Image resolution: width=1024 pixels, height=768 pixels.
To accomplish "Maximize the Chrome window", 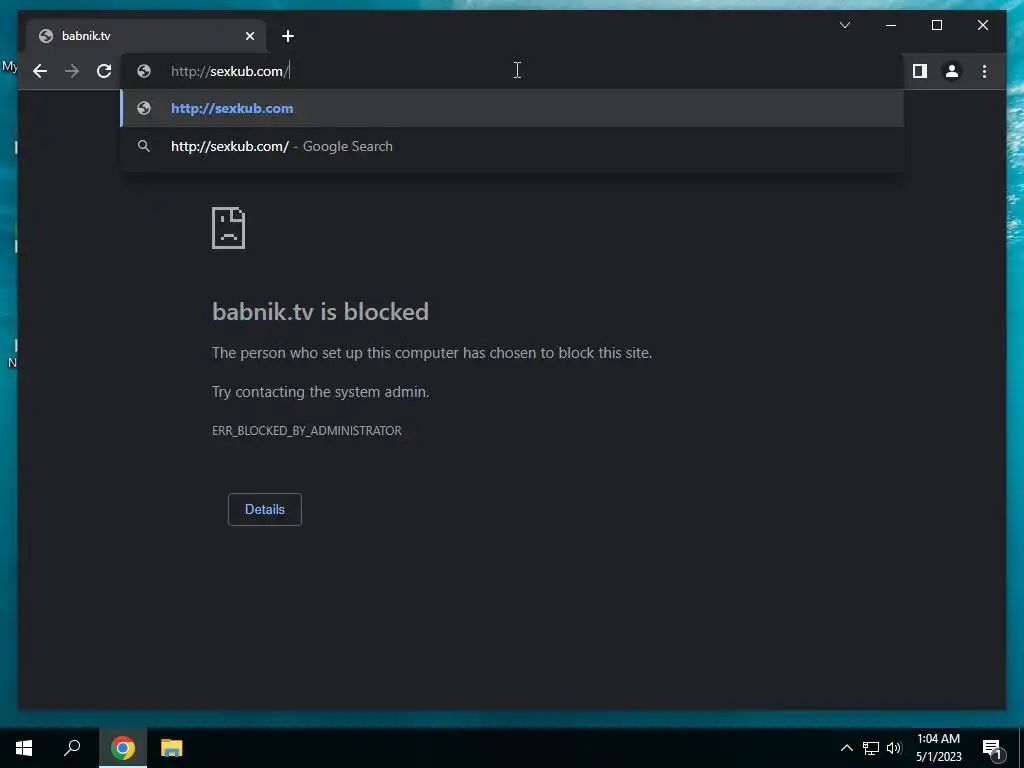I will point(936,25).
